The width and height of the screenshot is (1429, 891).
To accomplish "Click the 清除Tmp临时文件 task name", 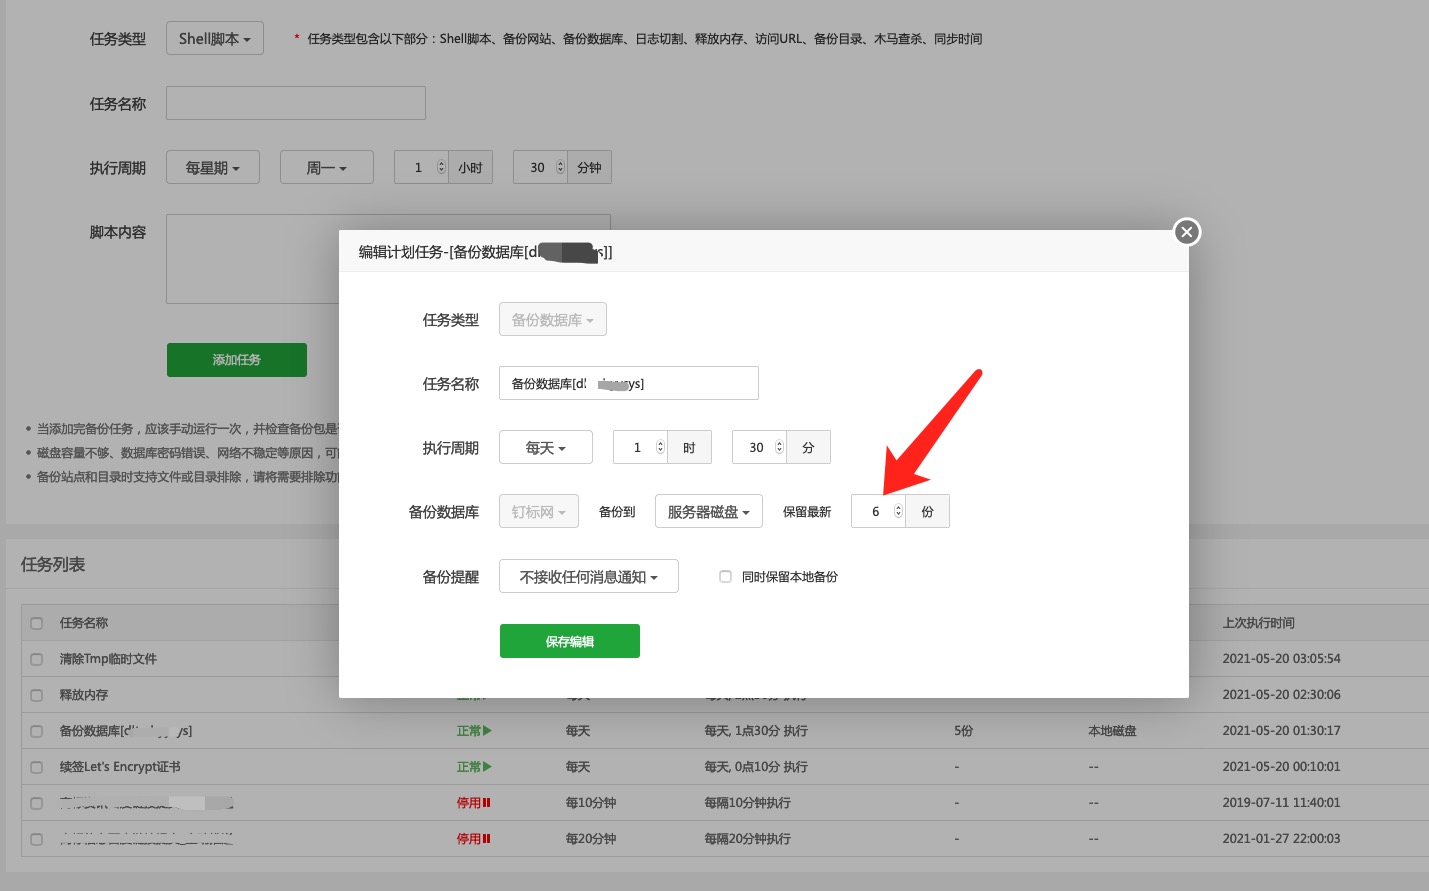I will pyautogui.click(x=108, y=659).
